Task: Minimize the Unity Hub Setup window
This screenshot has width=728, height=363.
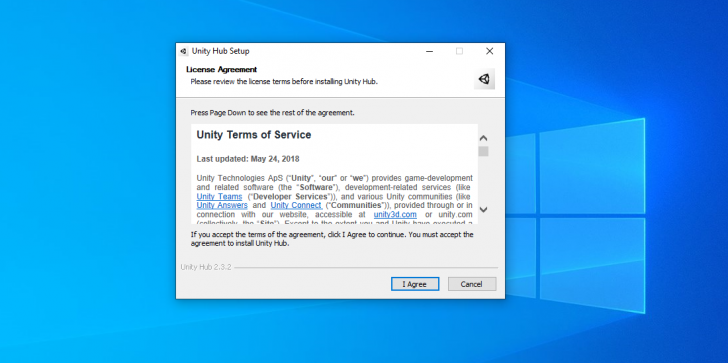Action: click(x=429, y=51)
